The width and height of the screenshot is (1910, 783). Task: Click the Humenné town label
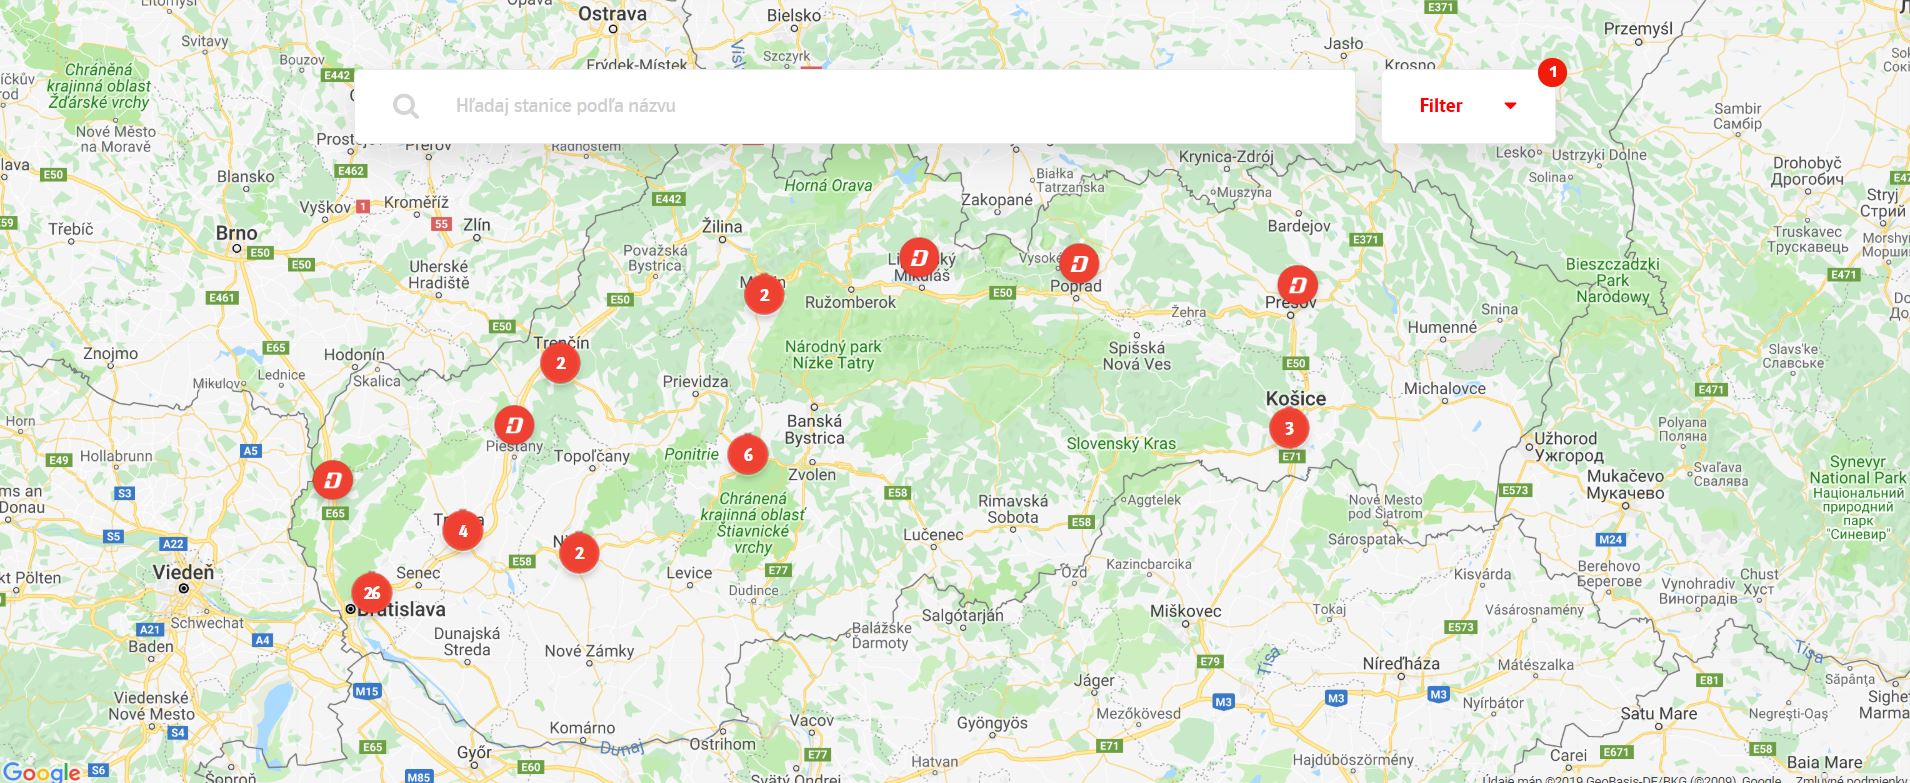tap(1442, 327)
